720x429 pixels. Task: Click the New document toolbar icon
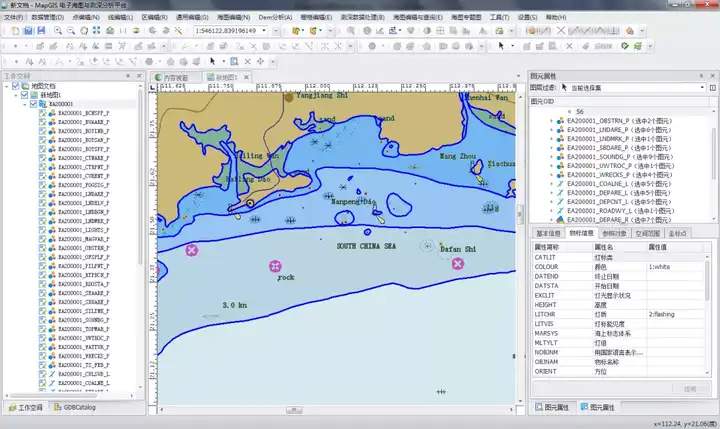[15, 31]
